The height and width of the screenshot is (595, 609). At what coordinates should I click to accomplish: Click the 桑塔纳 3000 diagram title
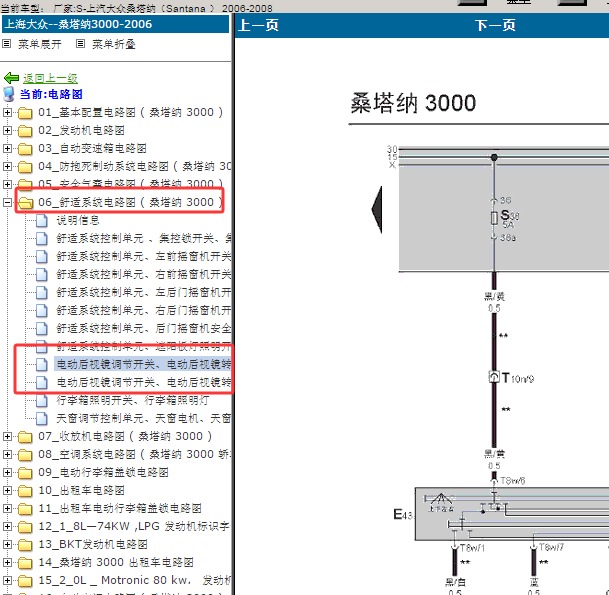coord(413,103)
